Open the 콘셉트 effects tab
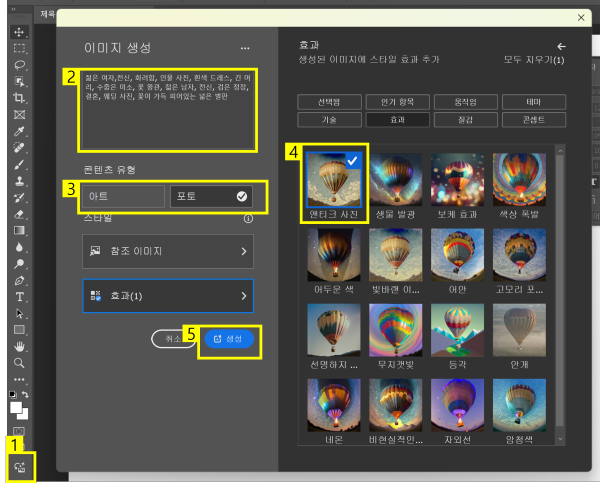The image size is (600, 483). coord(534,120)
